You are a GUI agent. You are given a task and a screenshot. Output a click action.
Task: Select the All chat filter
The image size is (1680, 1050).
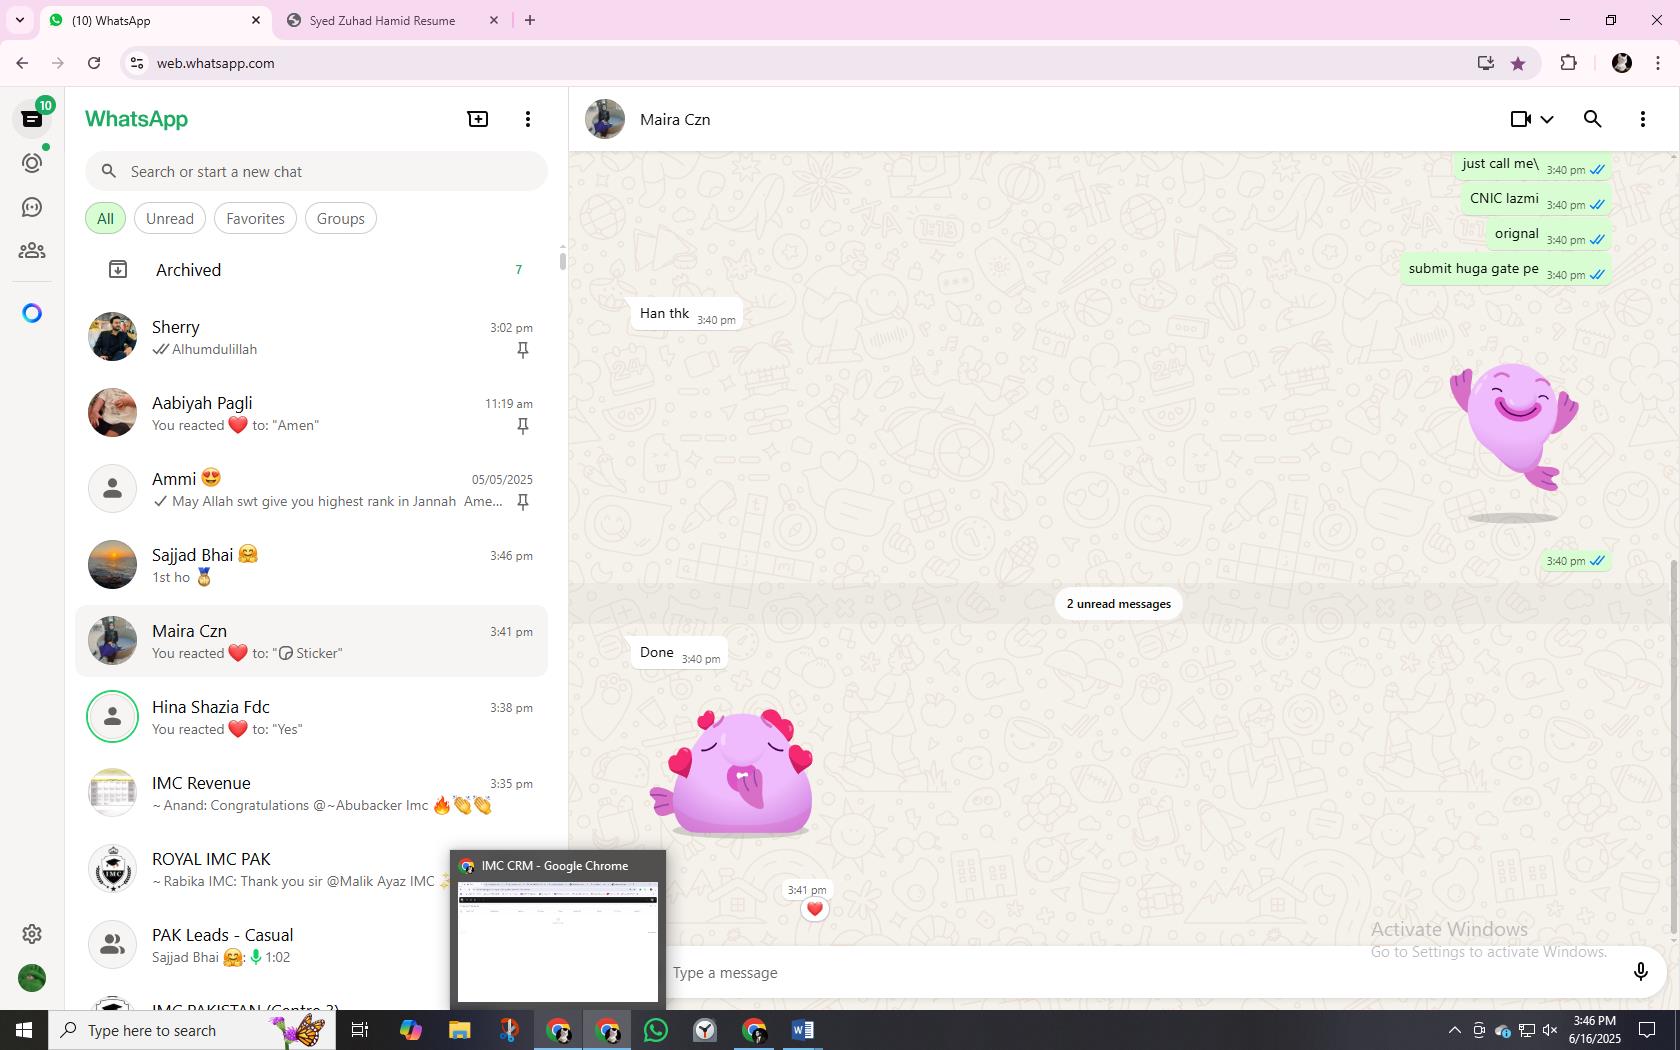pyautogui.click(x=105, y=218)
